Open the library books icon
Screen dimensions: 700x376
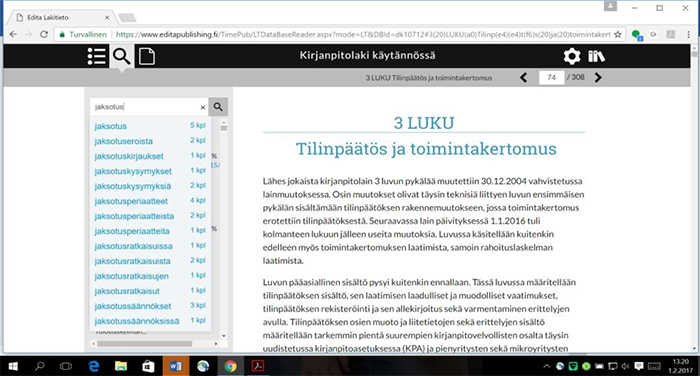coord(596,56)
